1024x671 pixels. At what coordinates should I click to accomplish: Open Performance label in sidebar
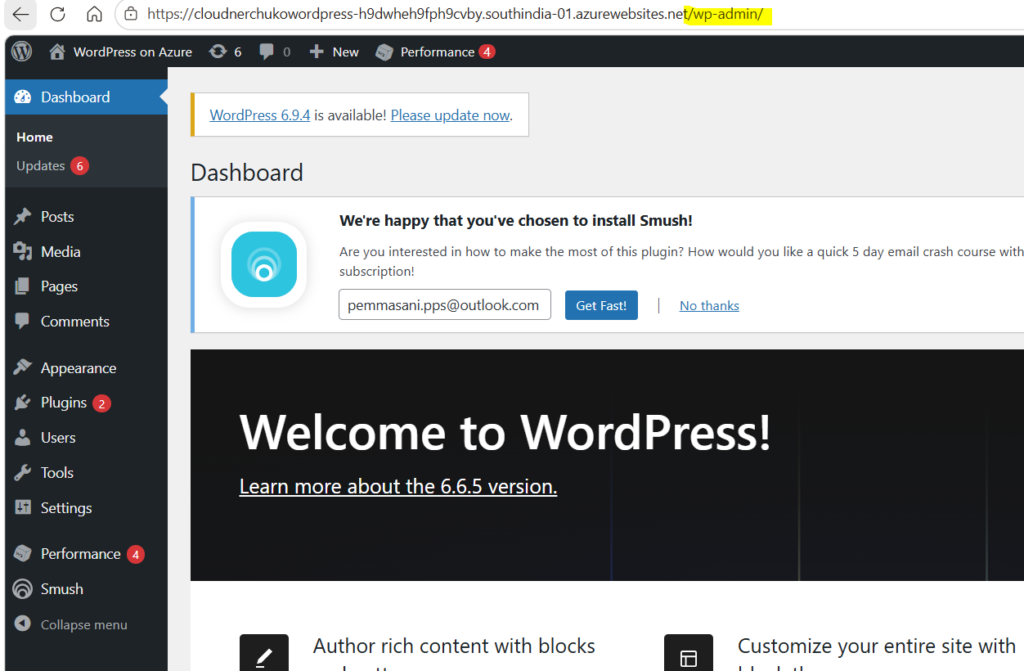pyautogui.click(x=80, y=554)
